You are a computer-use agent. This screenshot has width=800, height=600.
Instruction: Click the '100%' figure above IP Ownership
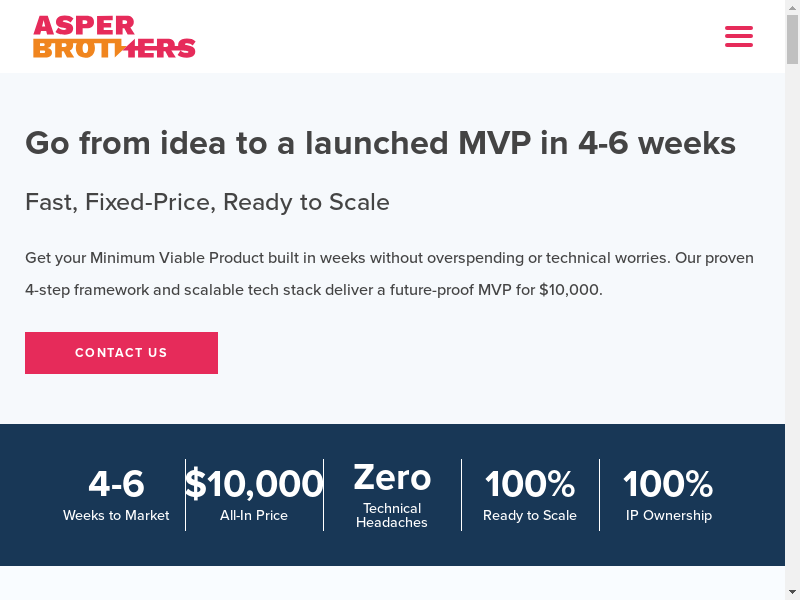668,484
